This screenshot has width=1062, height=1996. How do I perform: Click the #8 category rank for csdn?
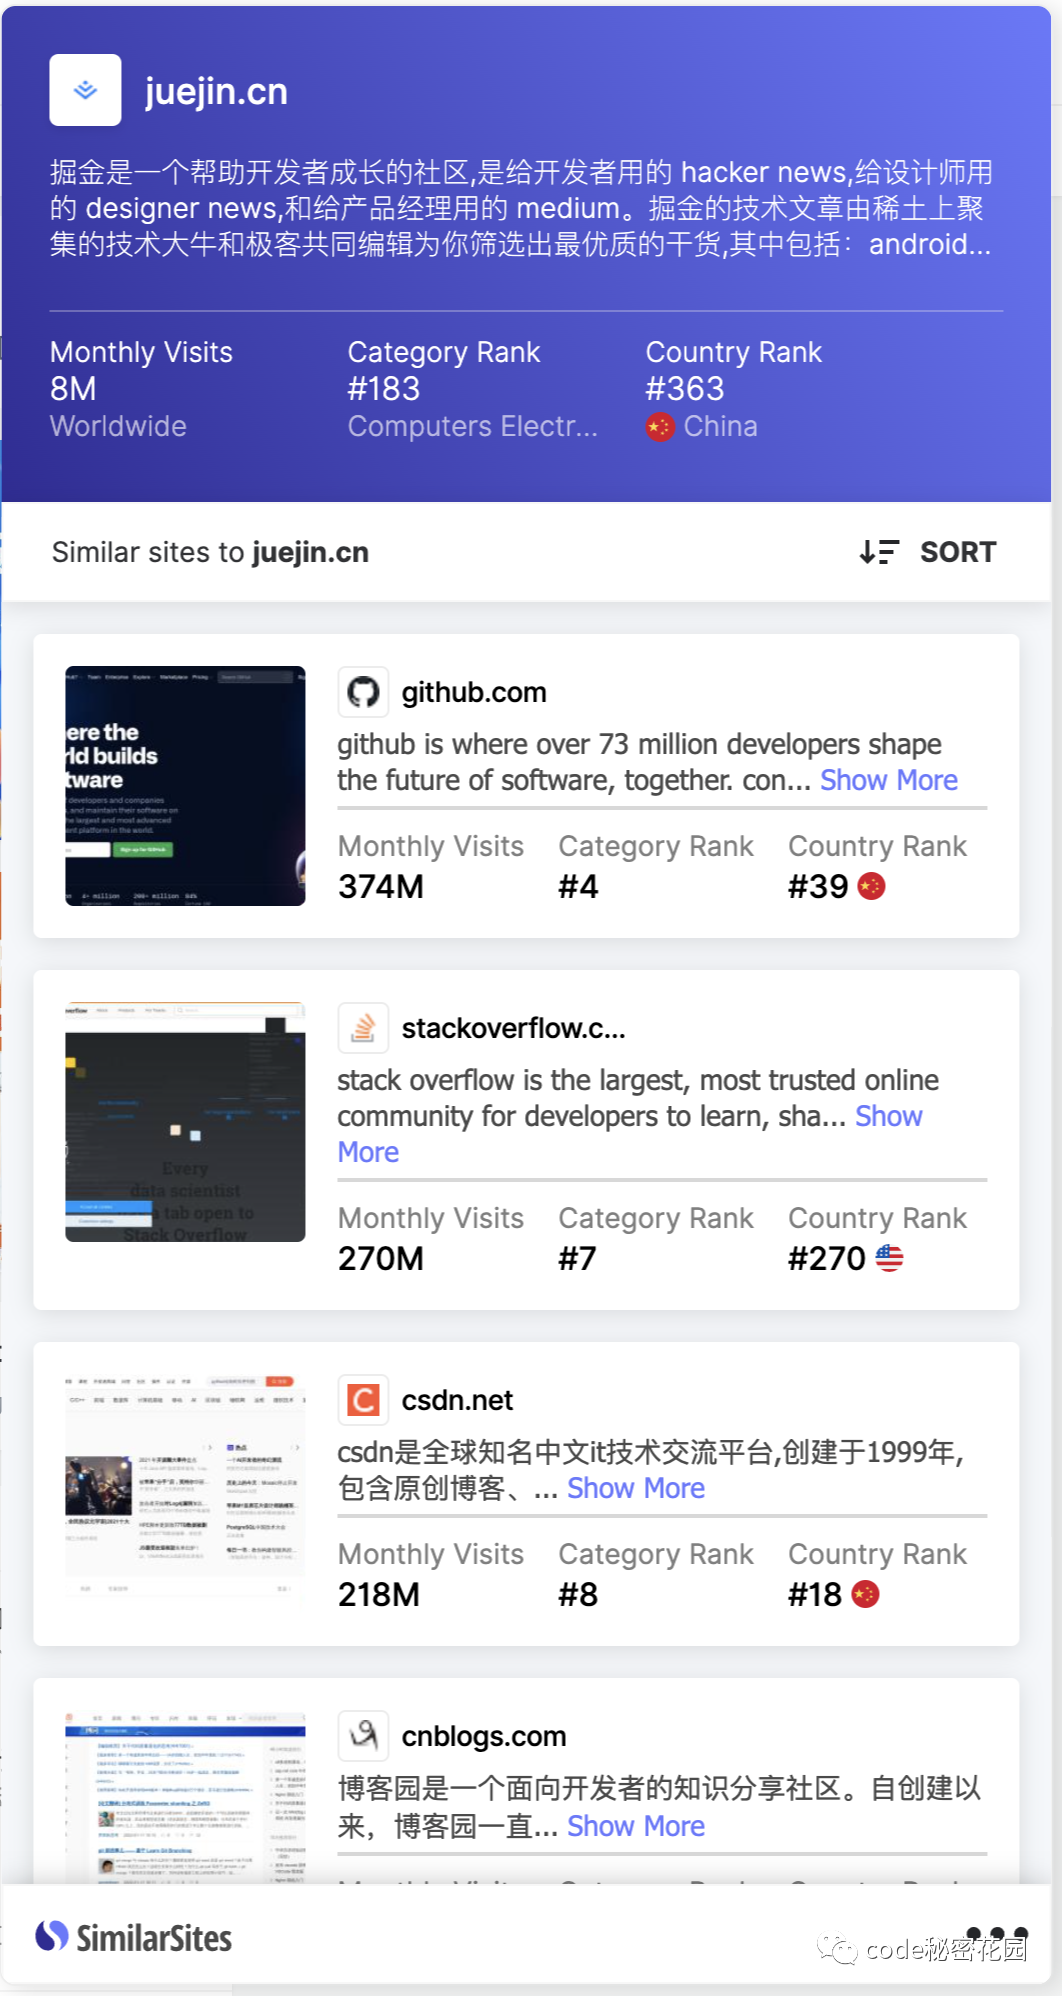[x=578, y=1595]
